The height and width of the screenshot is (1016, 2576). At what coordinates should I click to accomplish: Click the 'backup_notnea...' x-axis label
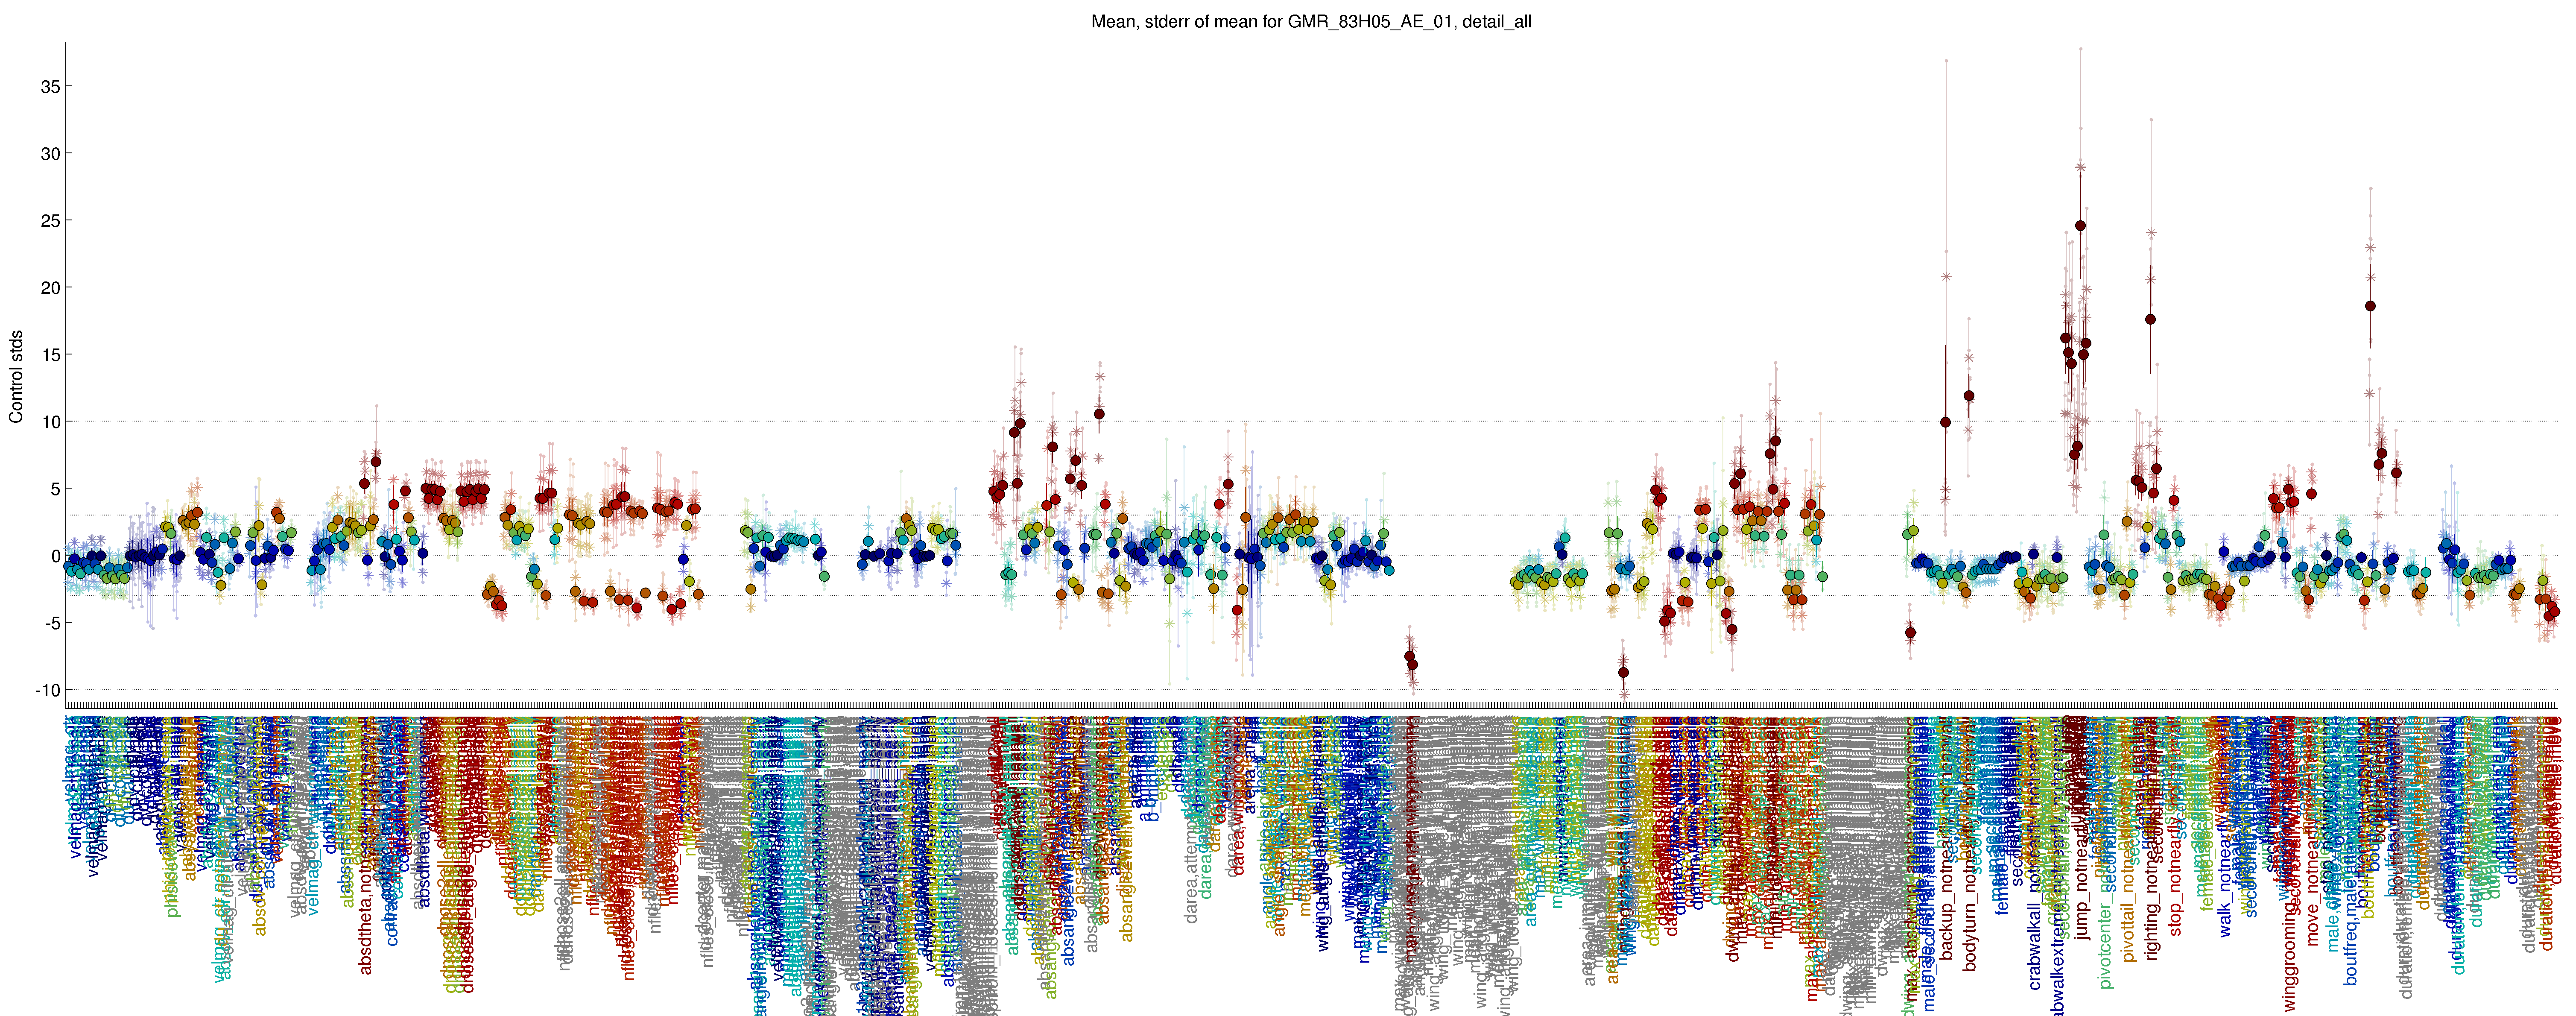(1946, 892)
